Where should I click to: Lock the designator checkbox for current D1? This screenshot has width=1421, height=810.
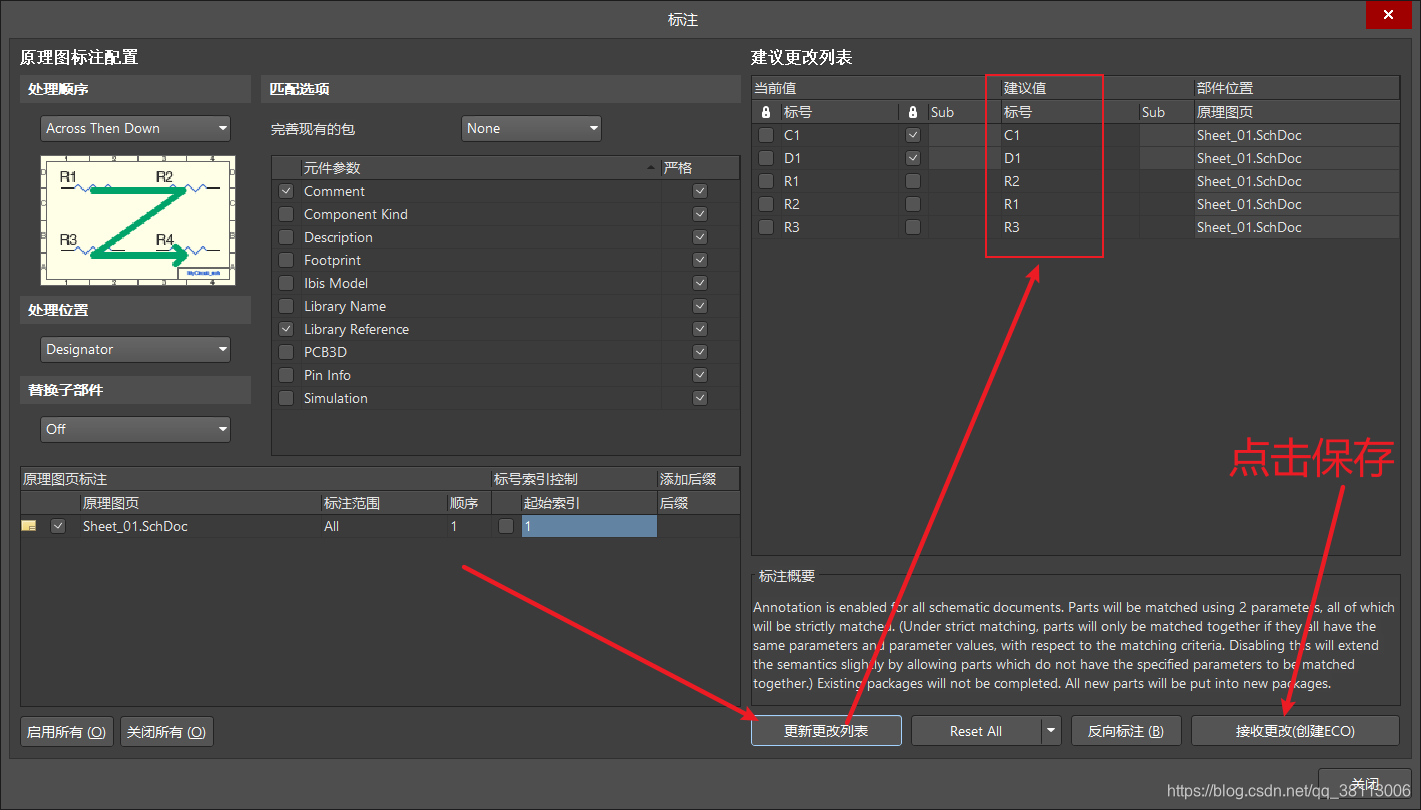click(x=766, y=158)
